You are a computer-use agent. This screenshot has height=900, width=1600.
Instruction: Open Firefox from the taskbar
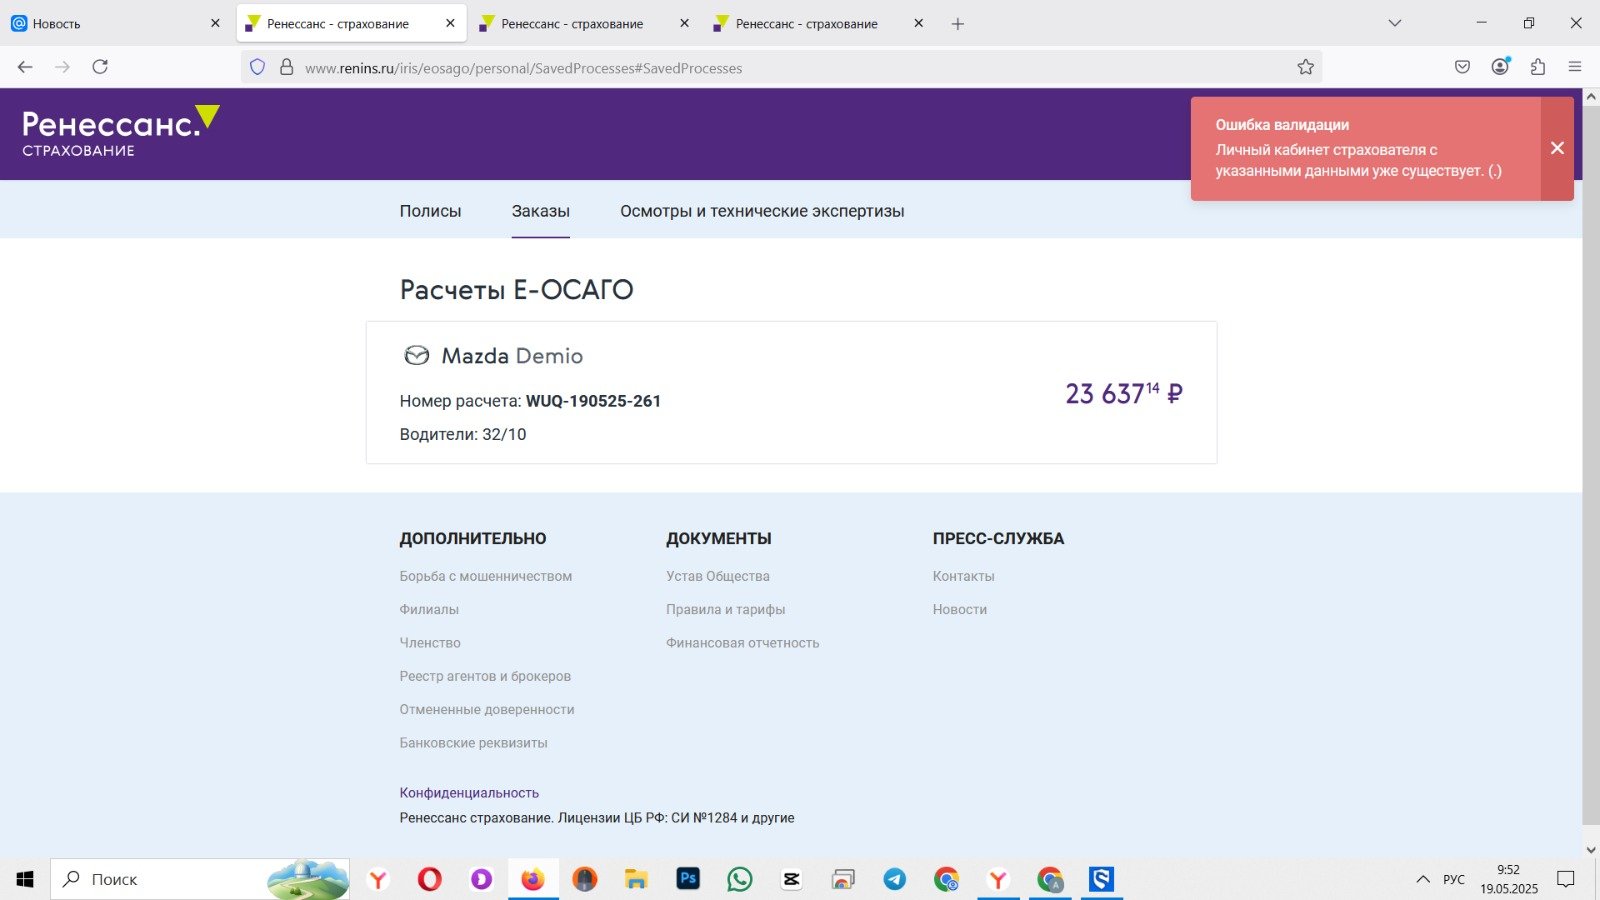[533, 879]
